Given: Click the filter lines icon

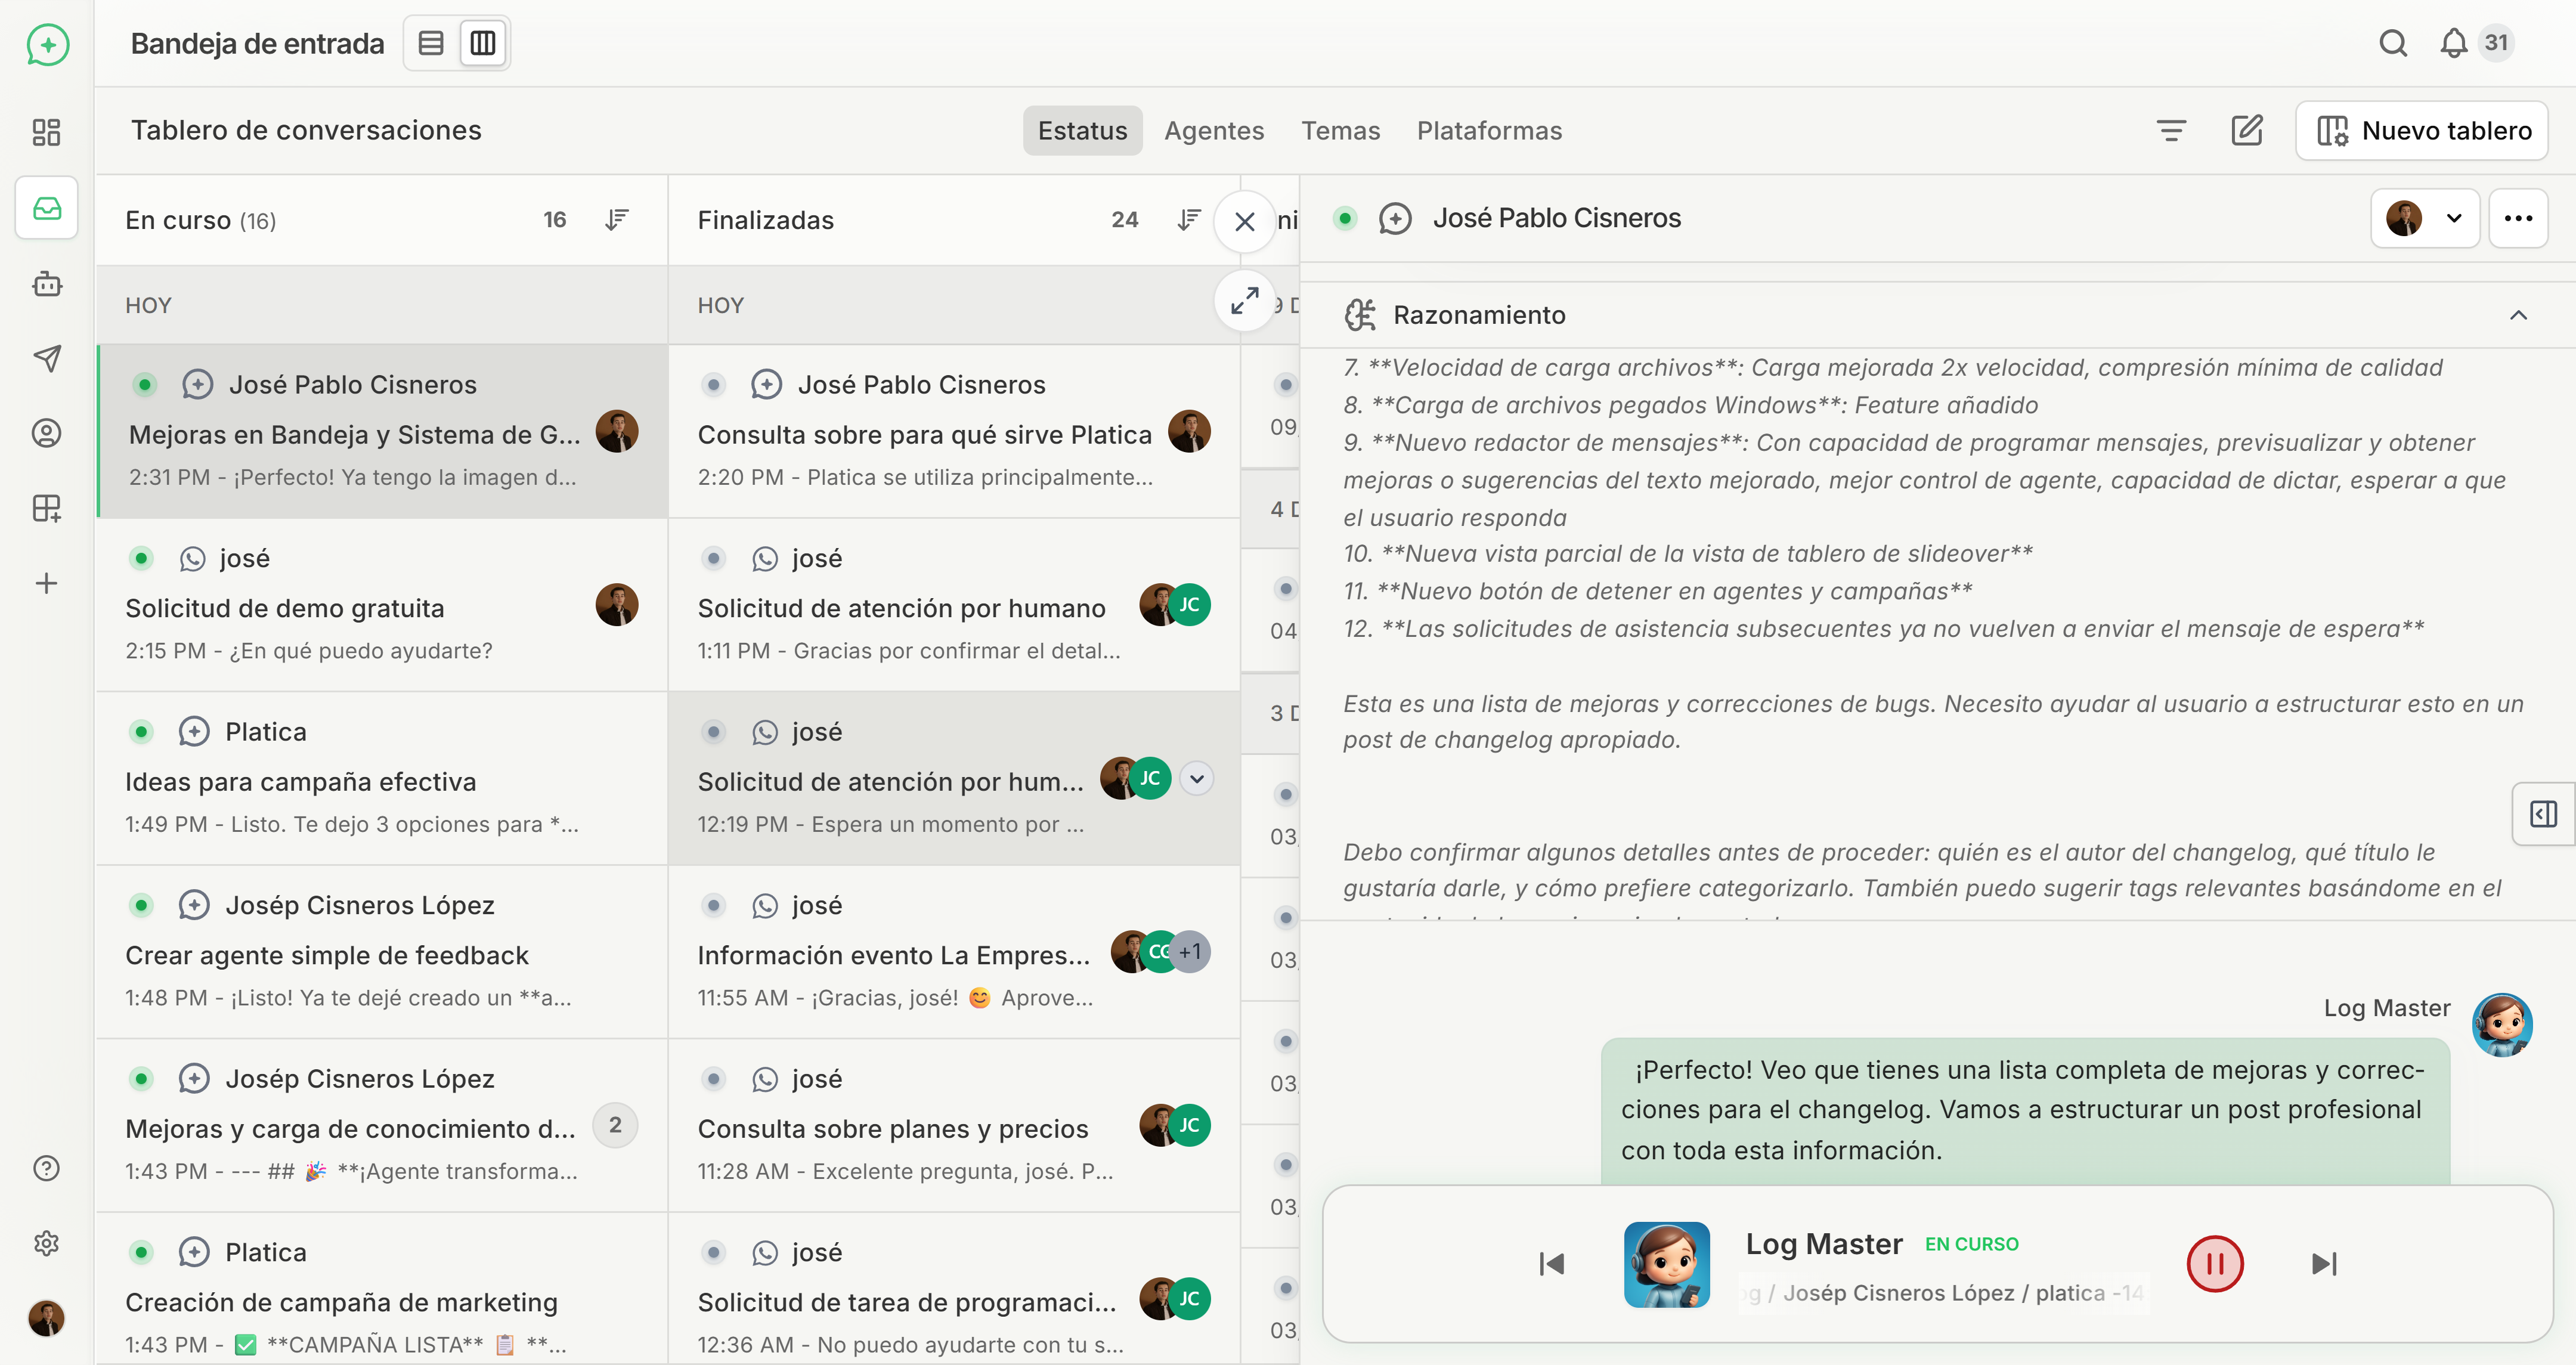Looking at the screenshot, I should (2171, 130).
